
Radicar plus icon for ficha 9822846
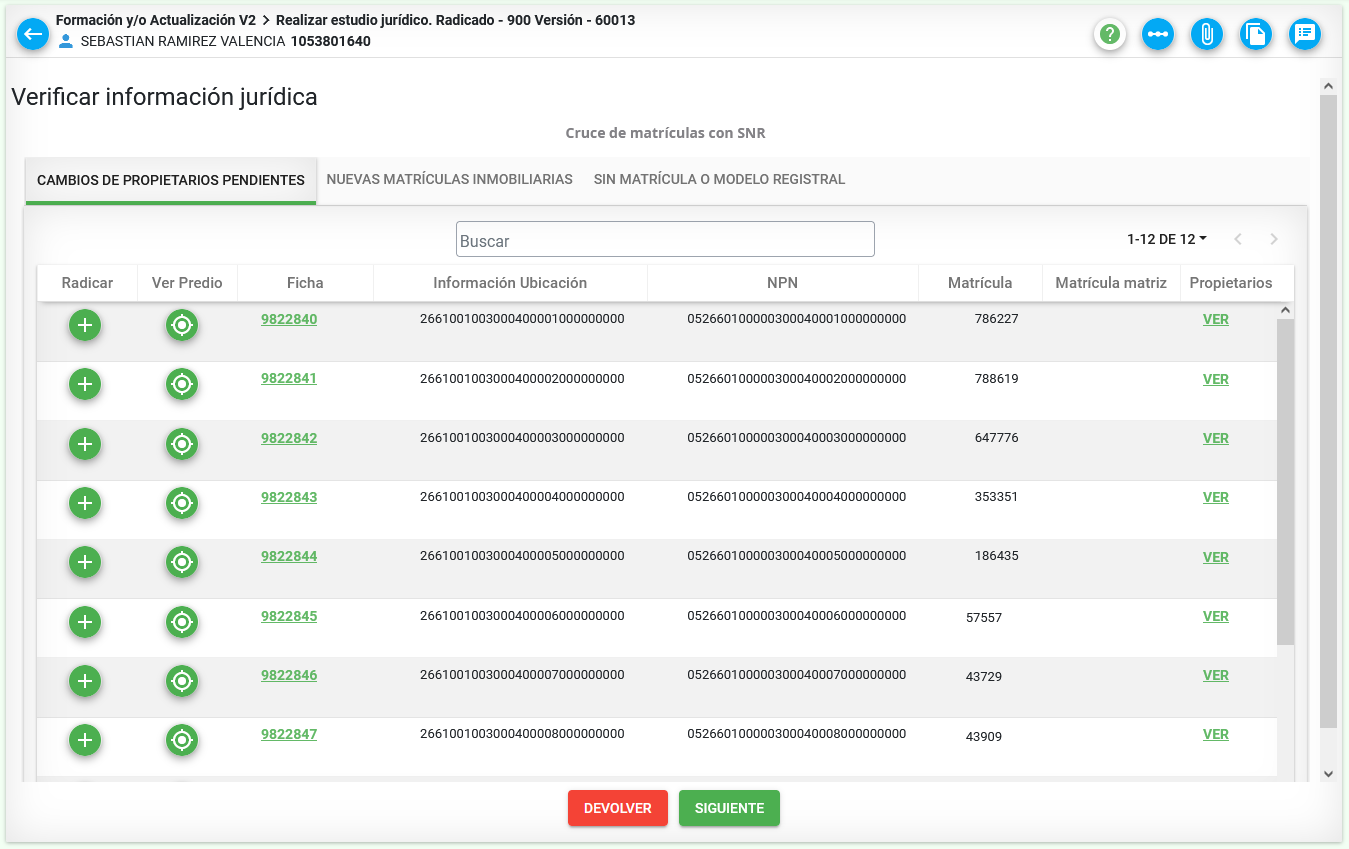pyautogui.click(x=85, y=681)
